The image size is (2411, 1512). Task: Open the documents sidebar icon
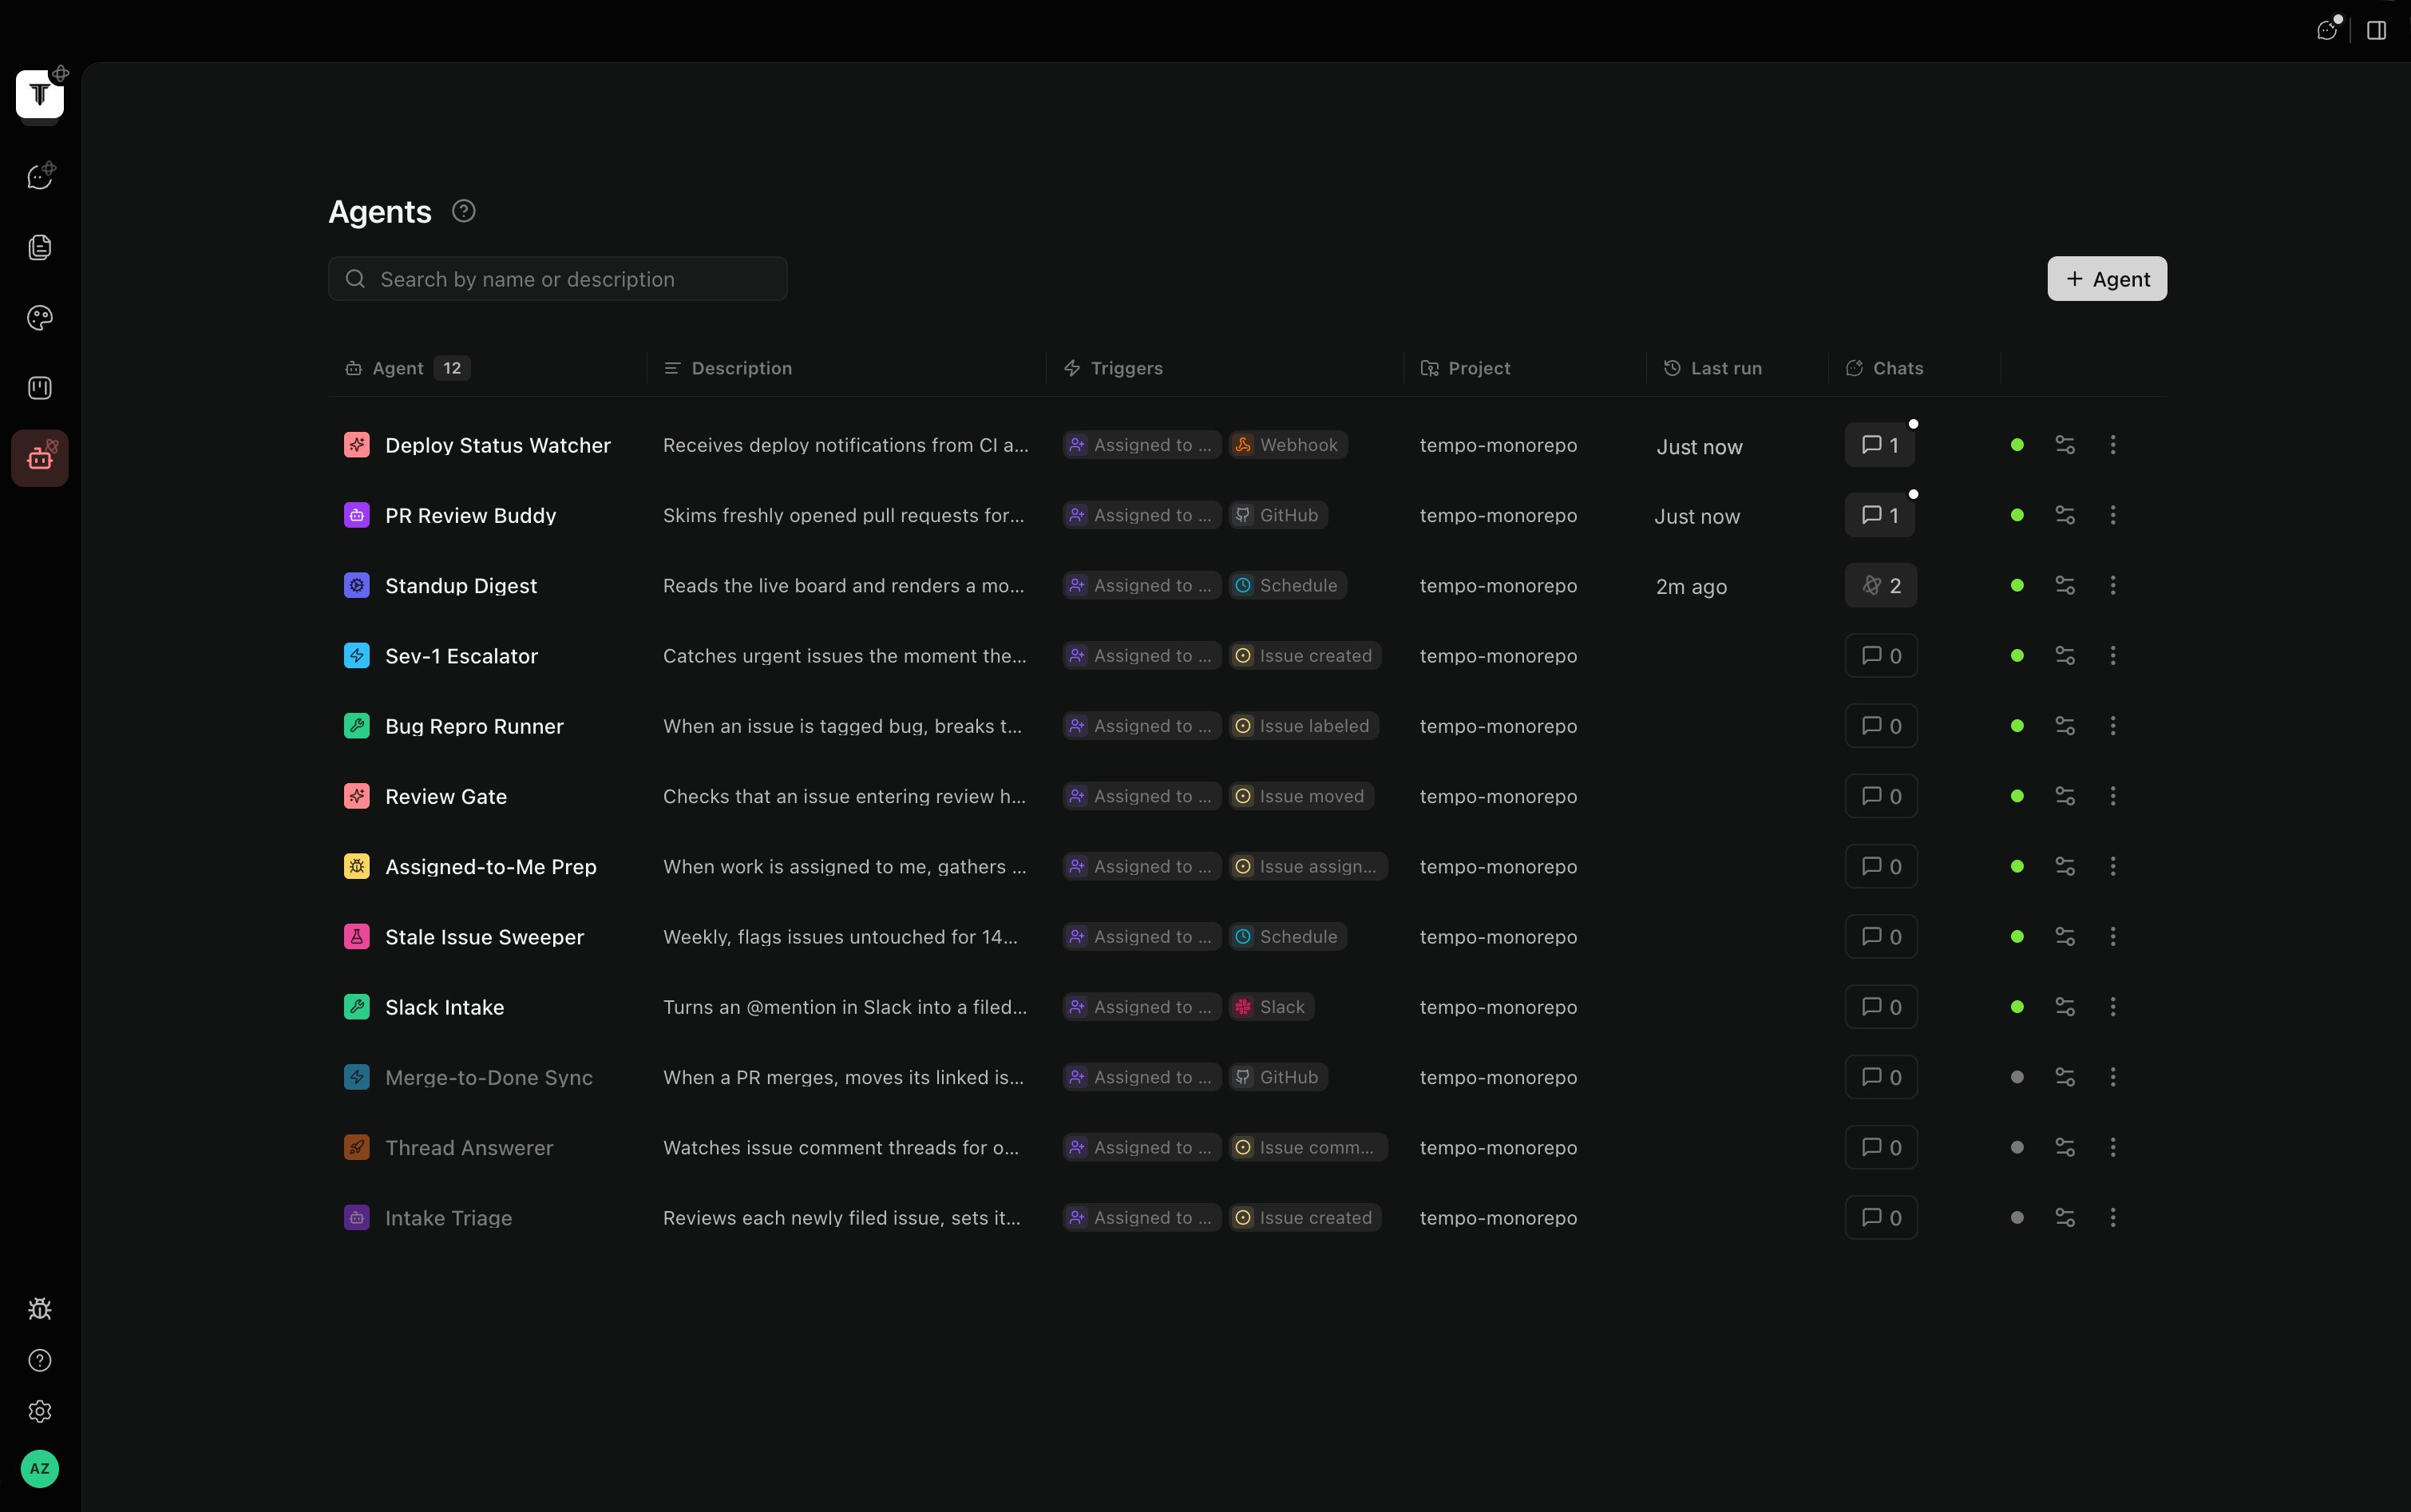[40, 247]
